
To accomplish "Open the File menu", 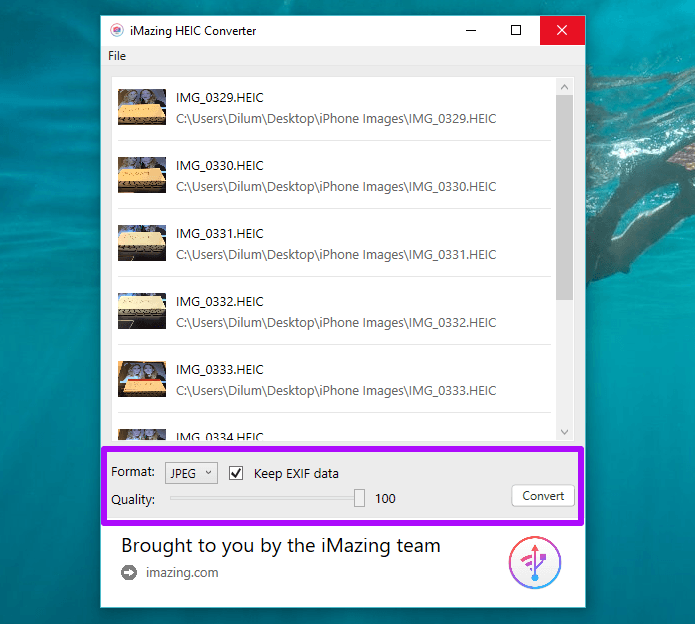I will 117,56.
